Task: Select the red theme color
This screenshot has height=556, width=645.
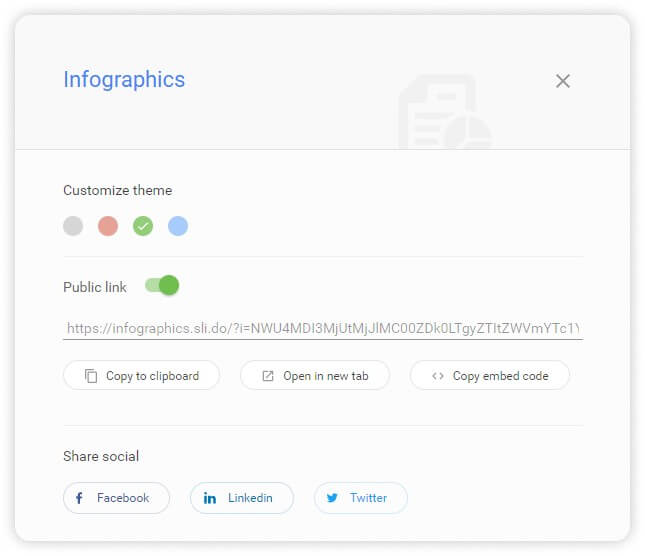Action: 108,226
